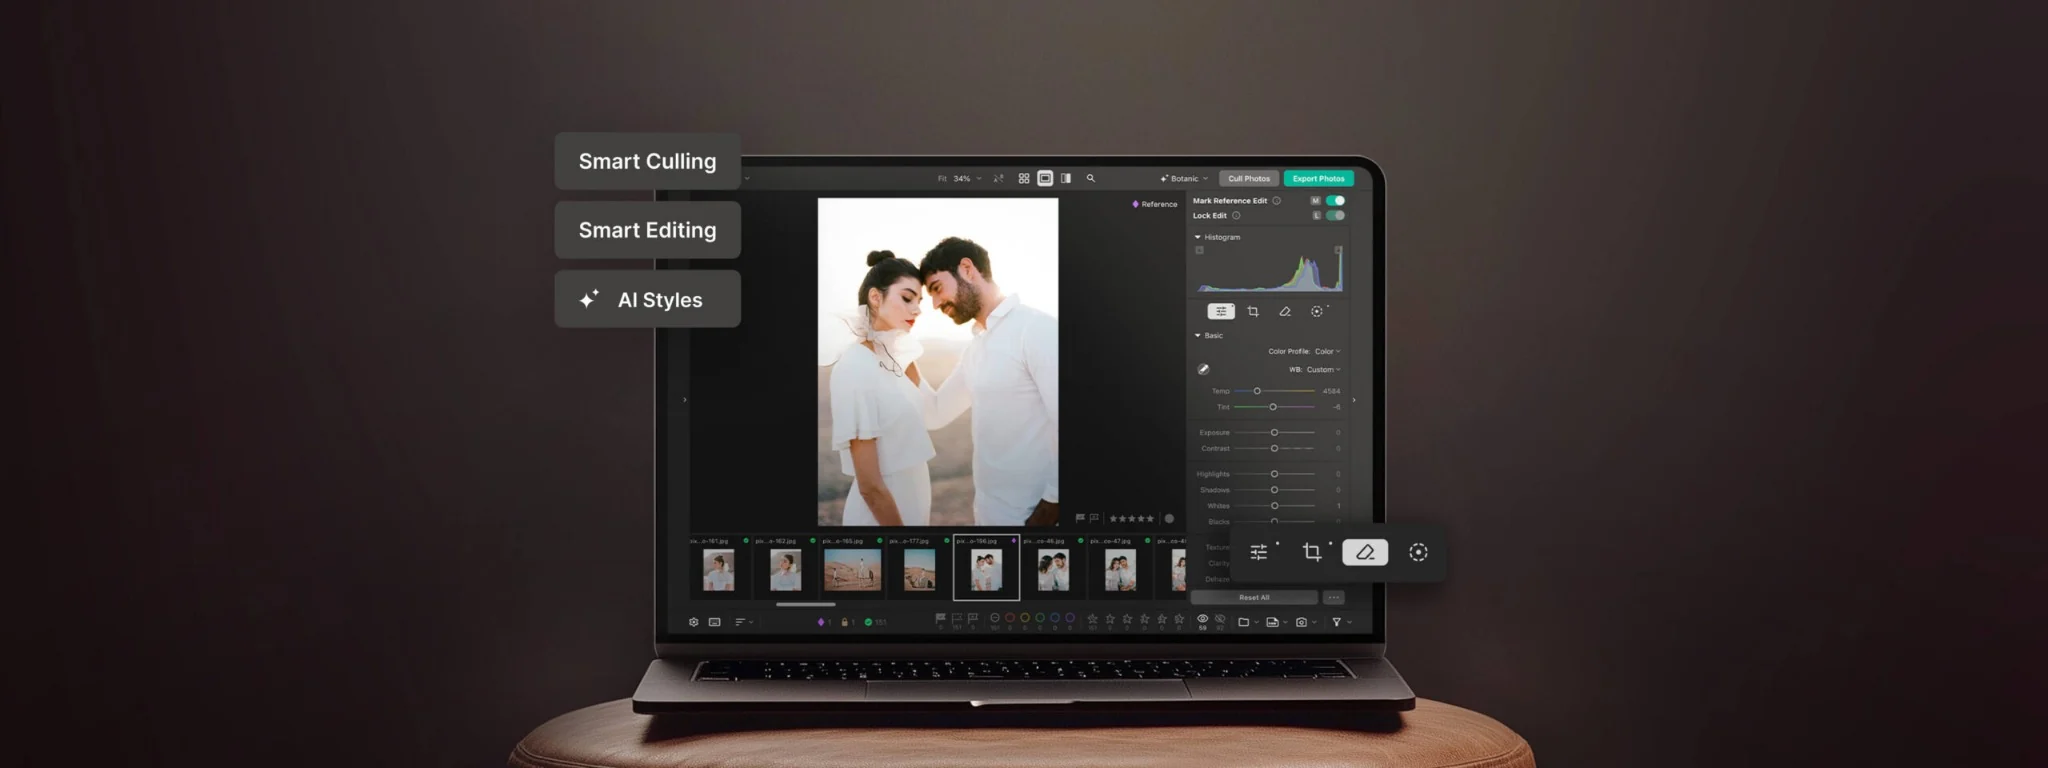Image resolution: width=2048 pixels, height=768 pixels.
Task: Toggle visible photos eye icon in bottom bar
Action: point(1203,619)
